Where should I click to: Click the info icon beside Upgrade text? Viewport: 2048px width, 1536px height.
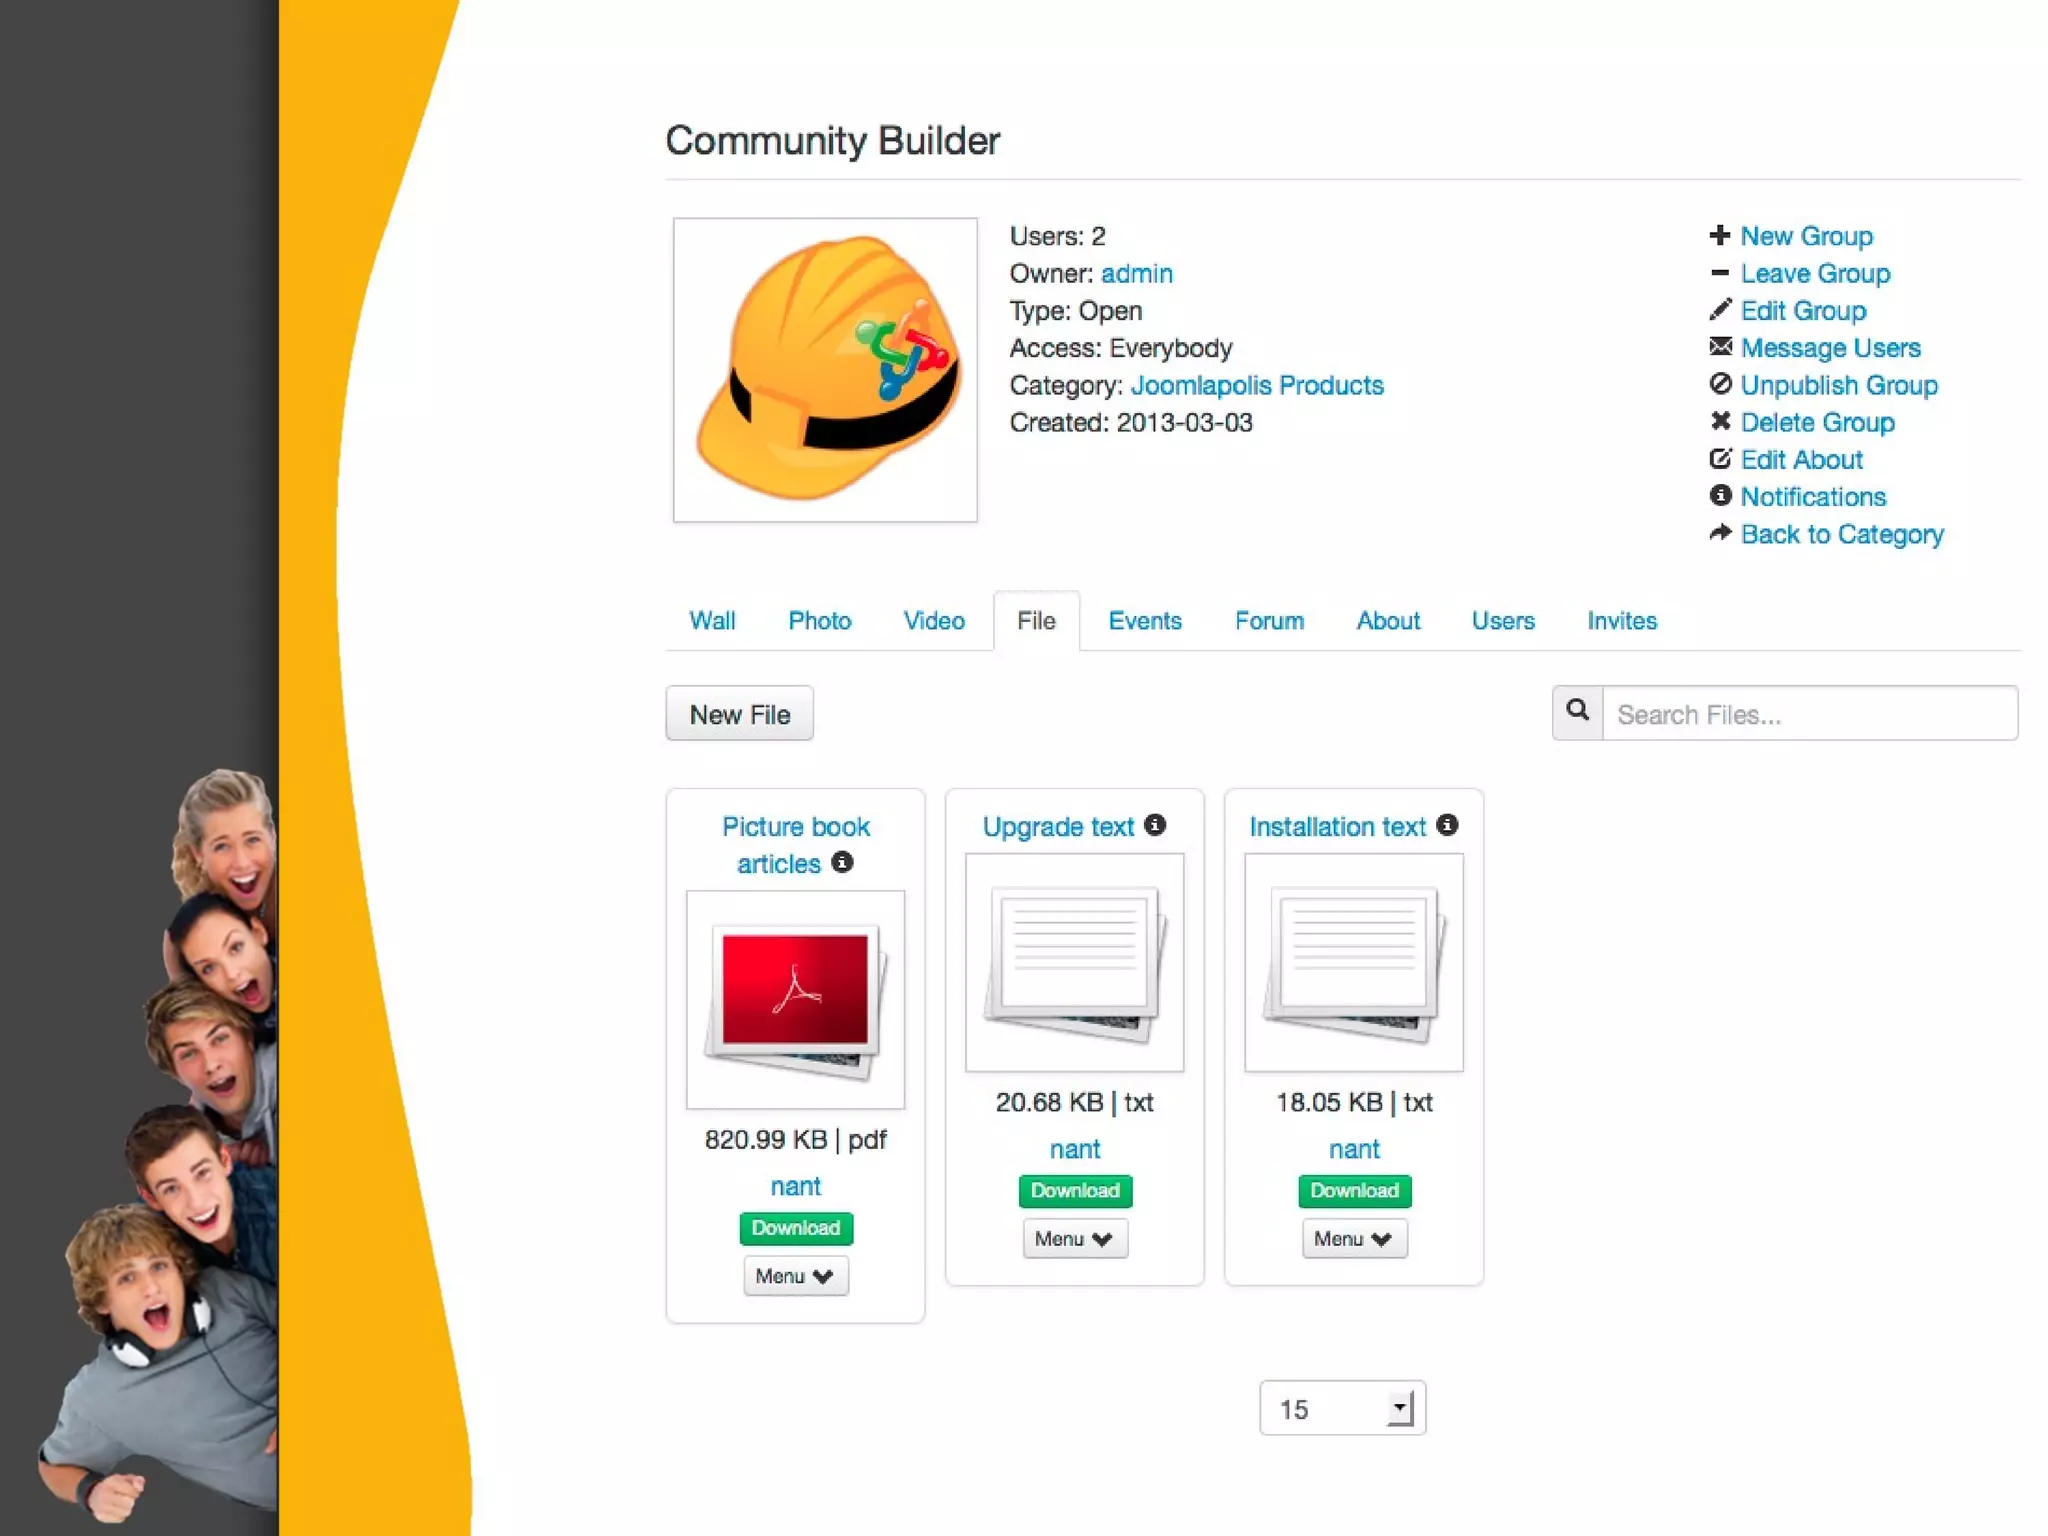point(1155,825)
